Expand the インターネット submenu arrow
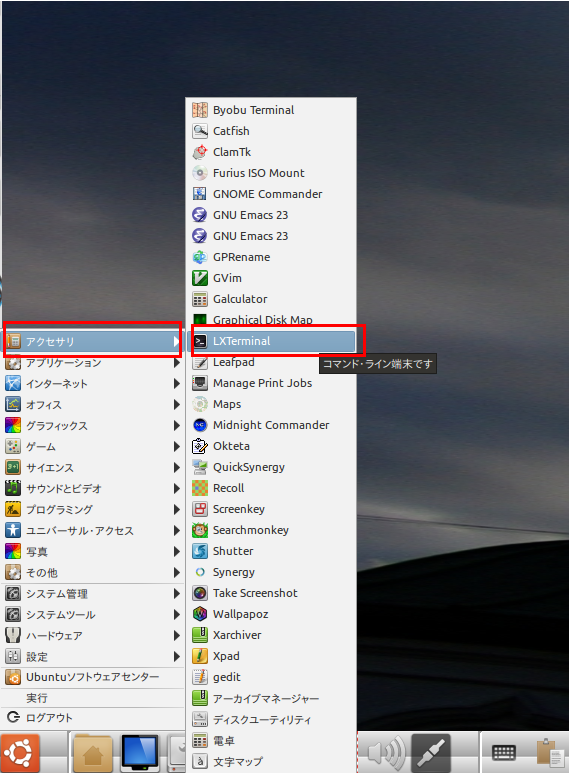This screenshot has height=773, width=569. 177,384
